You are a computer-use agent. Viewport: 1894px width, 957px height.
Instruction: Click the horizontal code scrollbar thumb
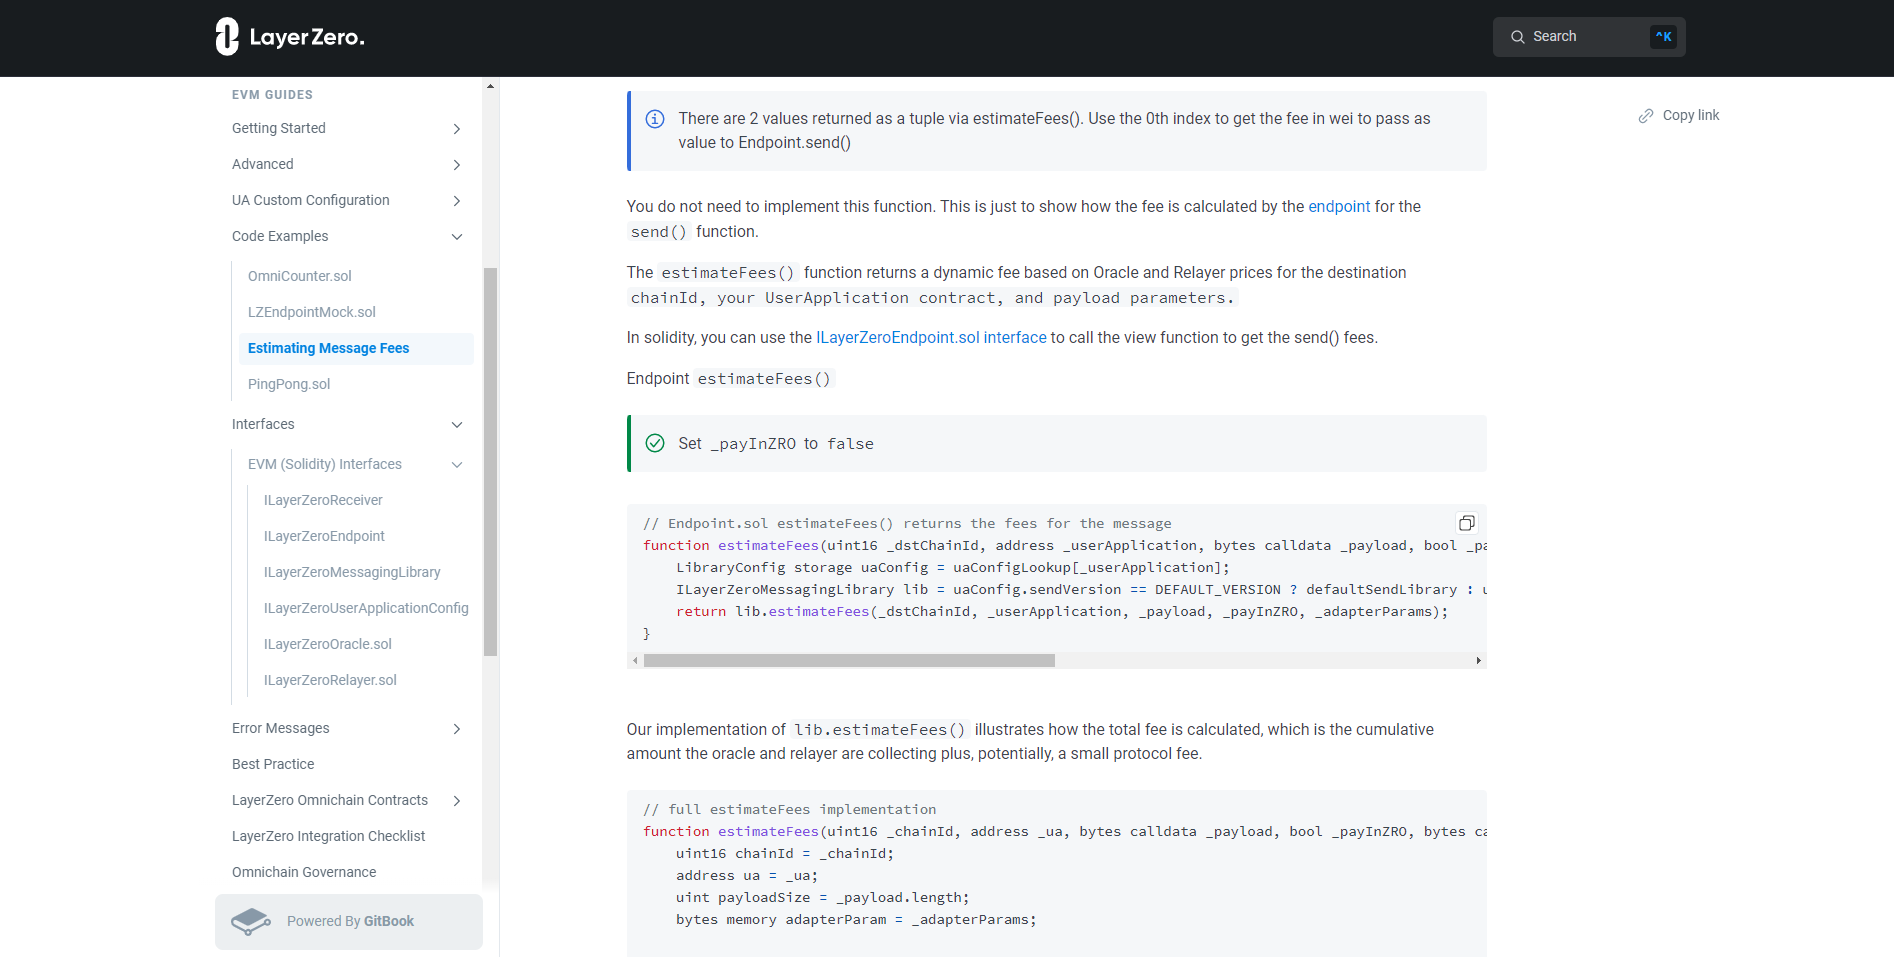pos(849,661)
